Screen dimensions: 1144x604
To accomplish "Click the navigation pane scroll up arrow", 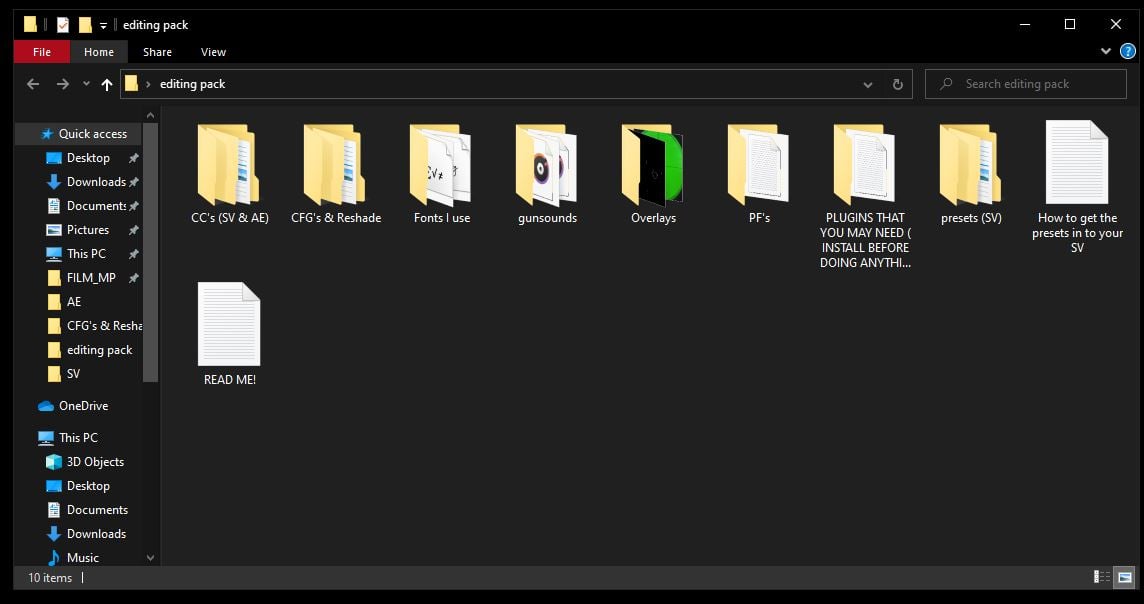I will pos(150,115).
